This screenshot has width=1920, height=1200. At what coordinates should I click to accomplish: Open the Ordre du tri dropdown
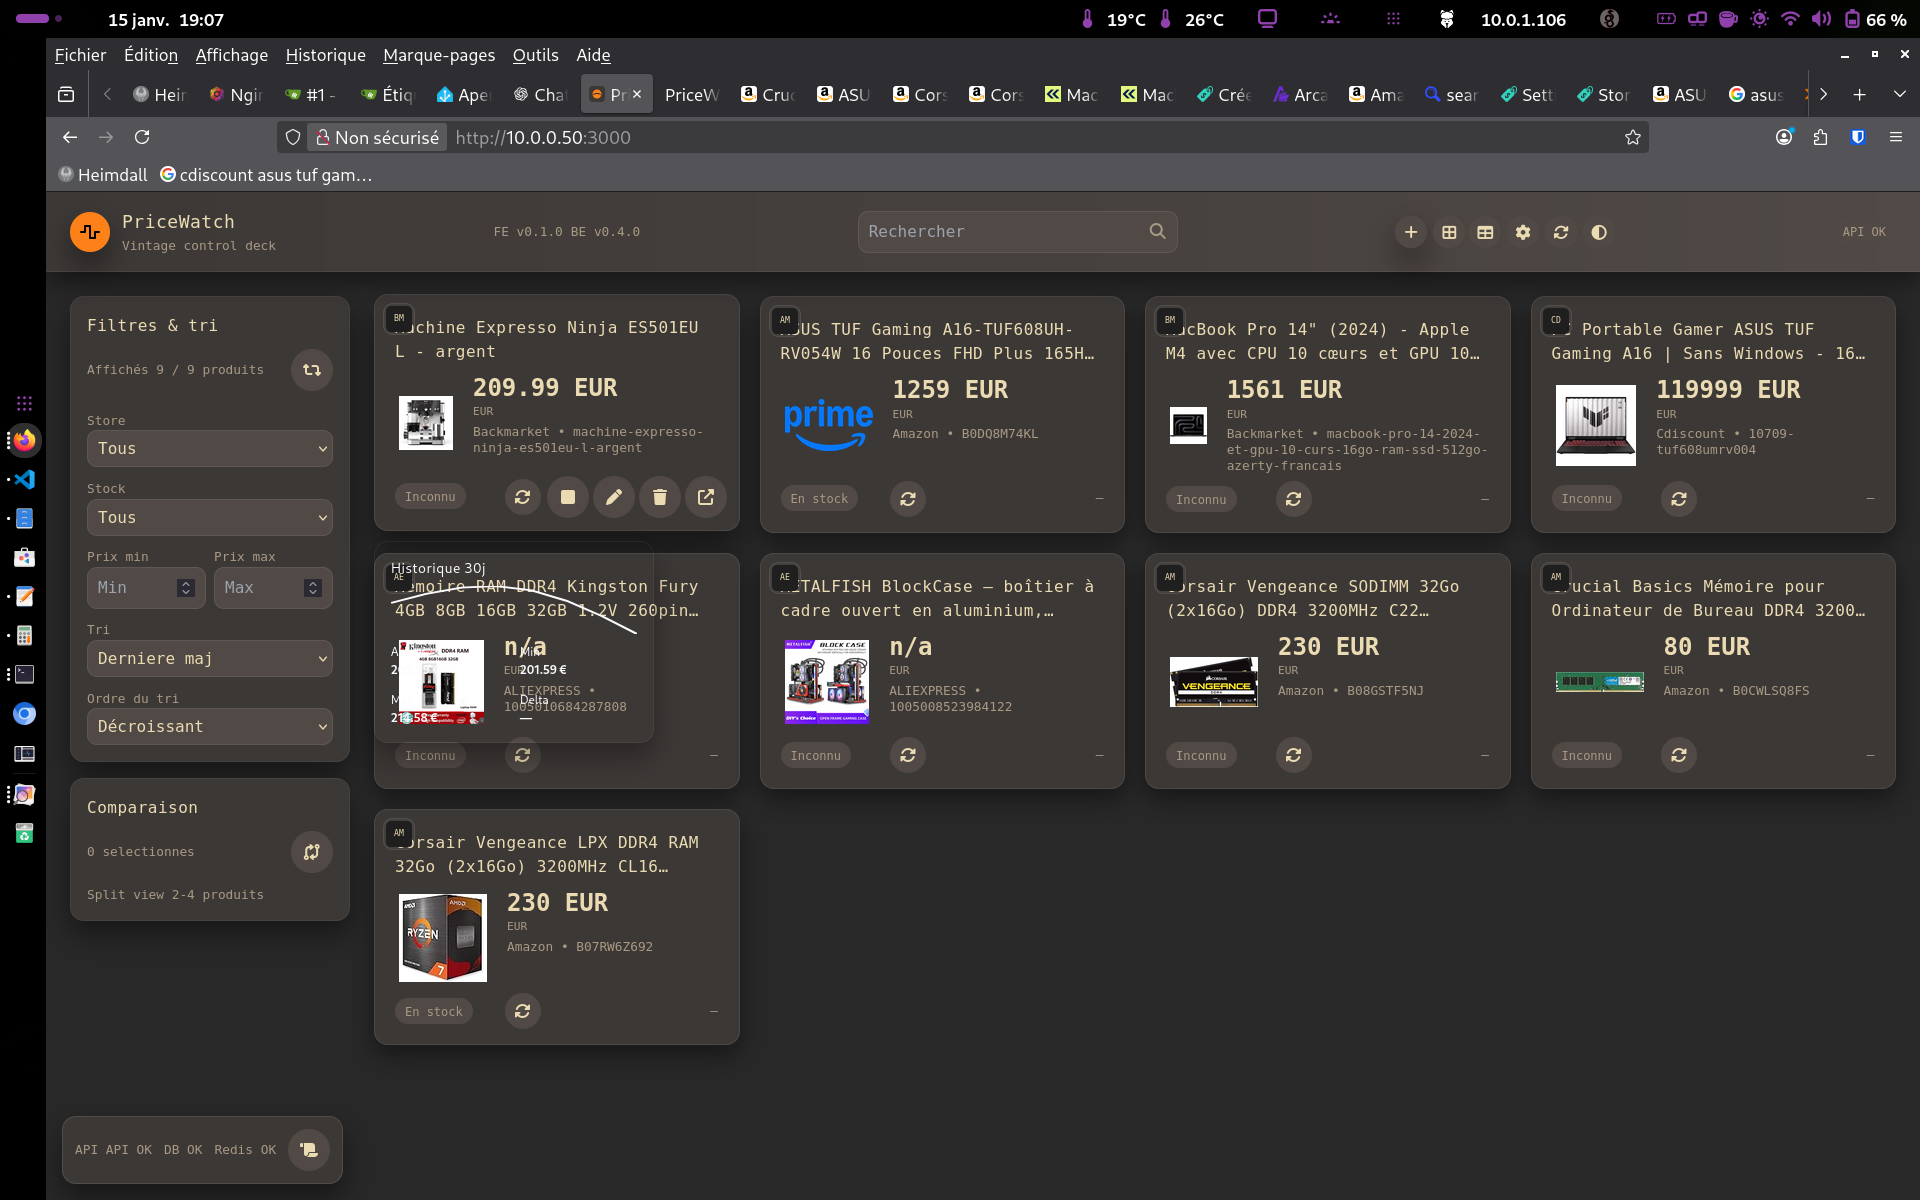pyautogui.click(x=209, y=727)
